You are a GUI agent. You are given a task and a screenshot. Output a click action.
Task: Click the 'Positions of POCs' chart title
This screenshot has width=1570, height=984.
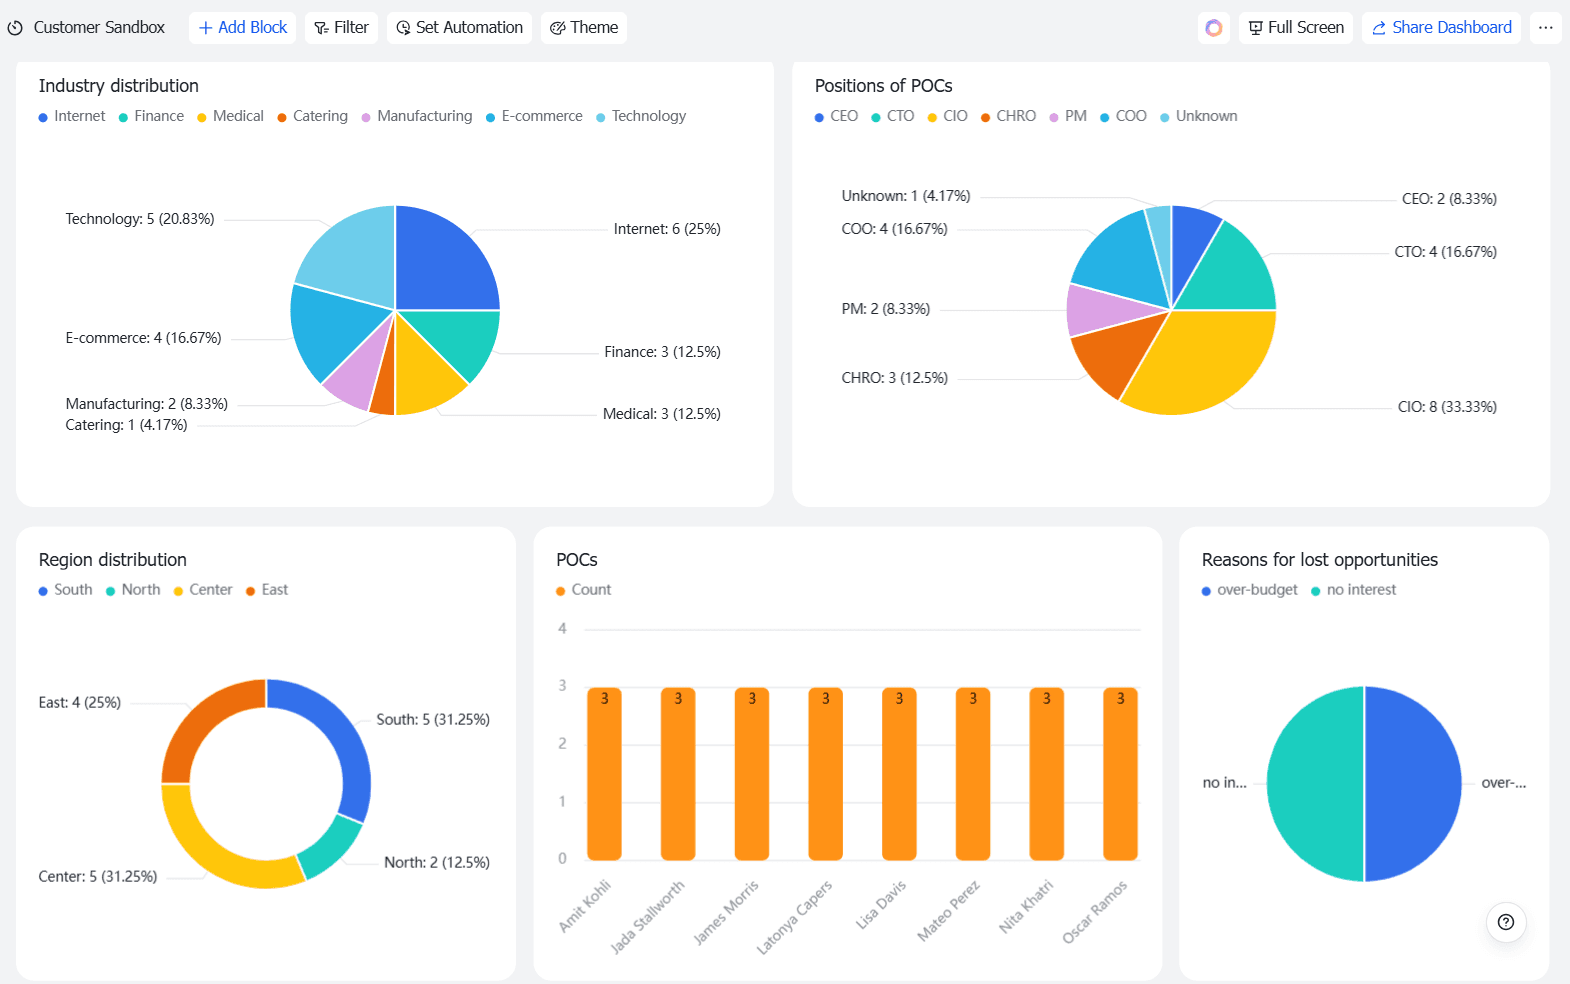pos(884,86)
